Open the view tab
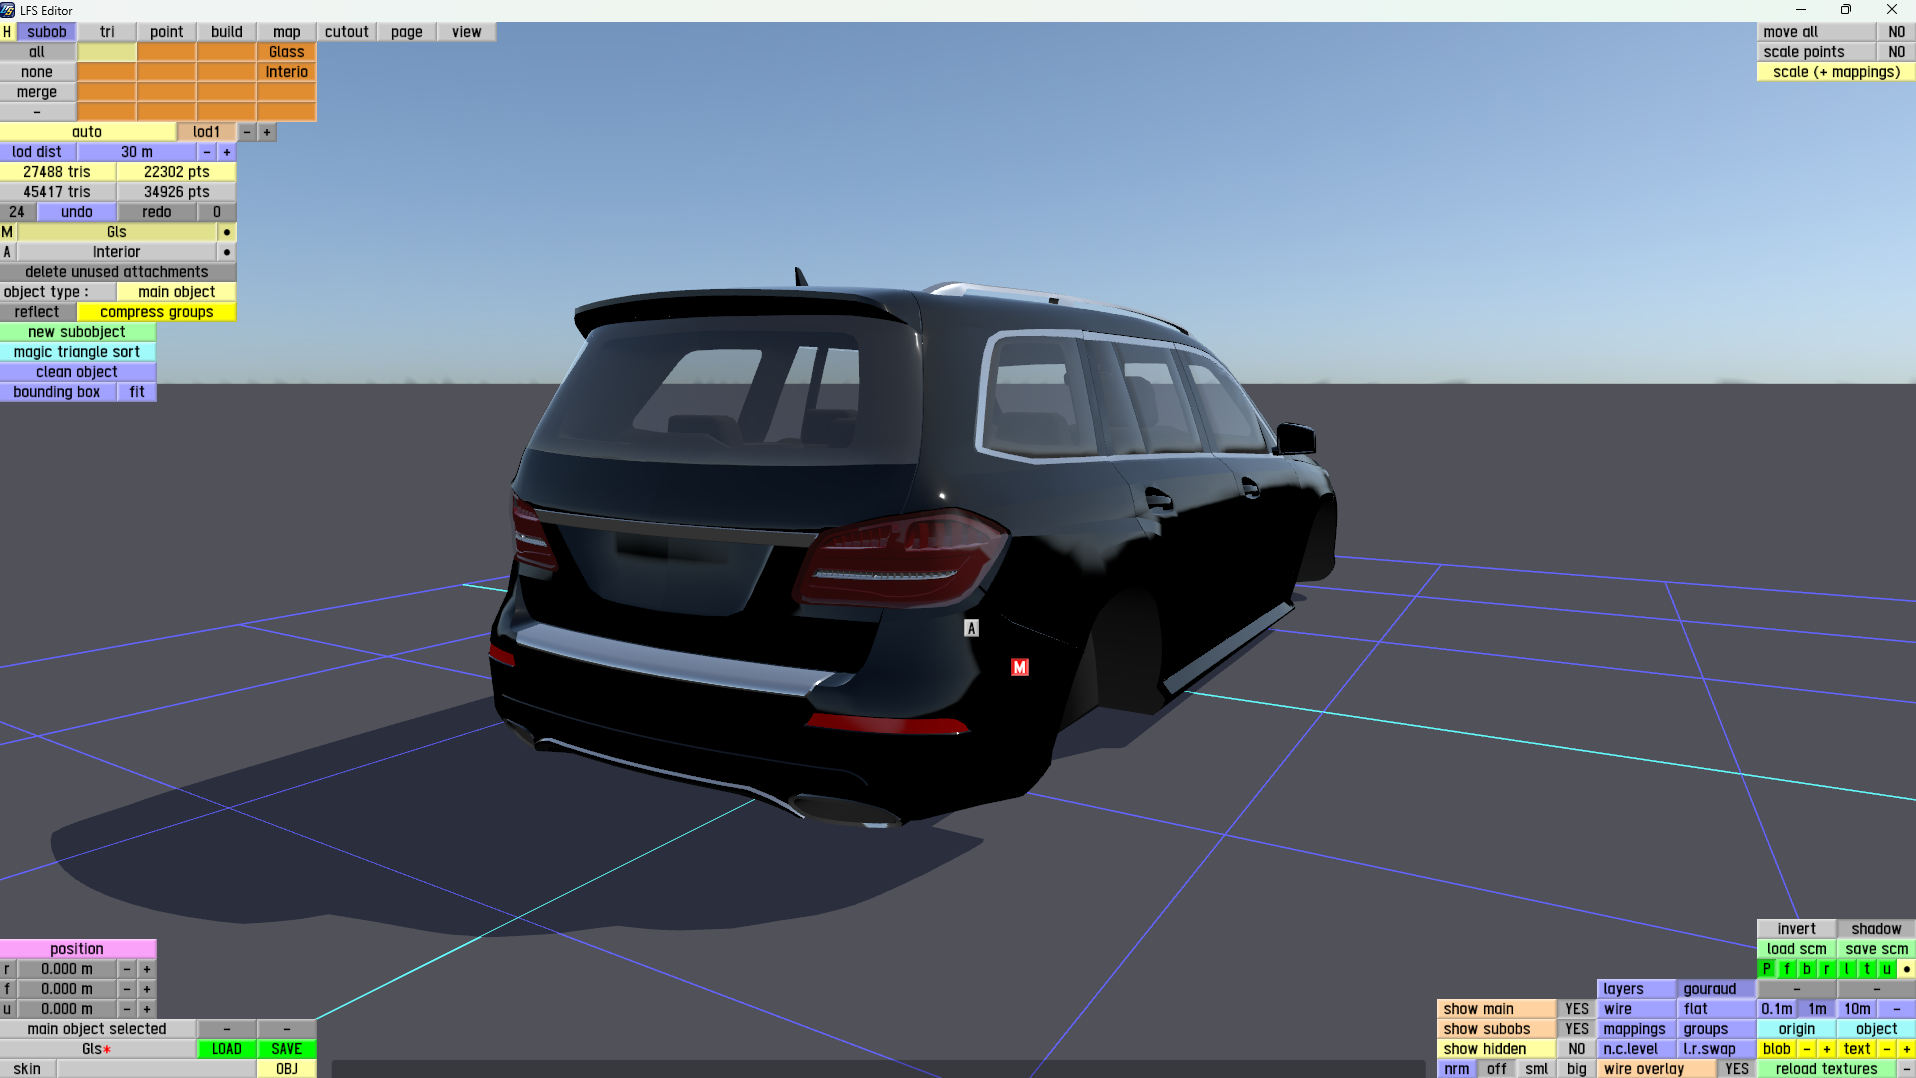The height and width of the screenshot is (1078, 1916). [467, 32]
